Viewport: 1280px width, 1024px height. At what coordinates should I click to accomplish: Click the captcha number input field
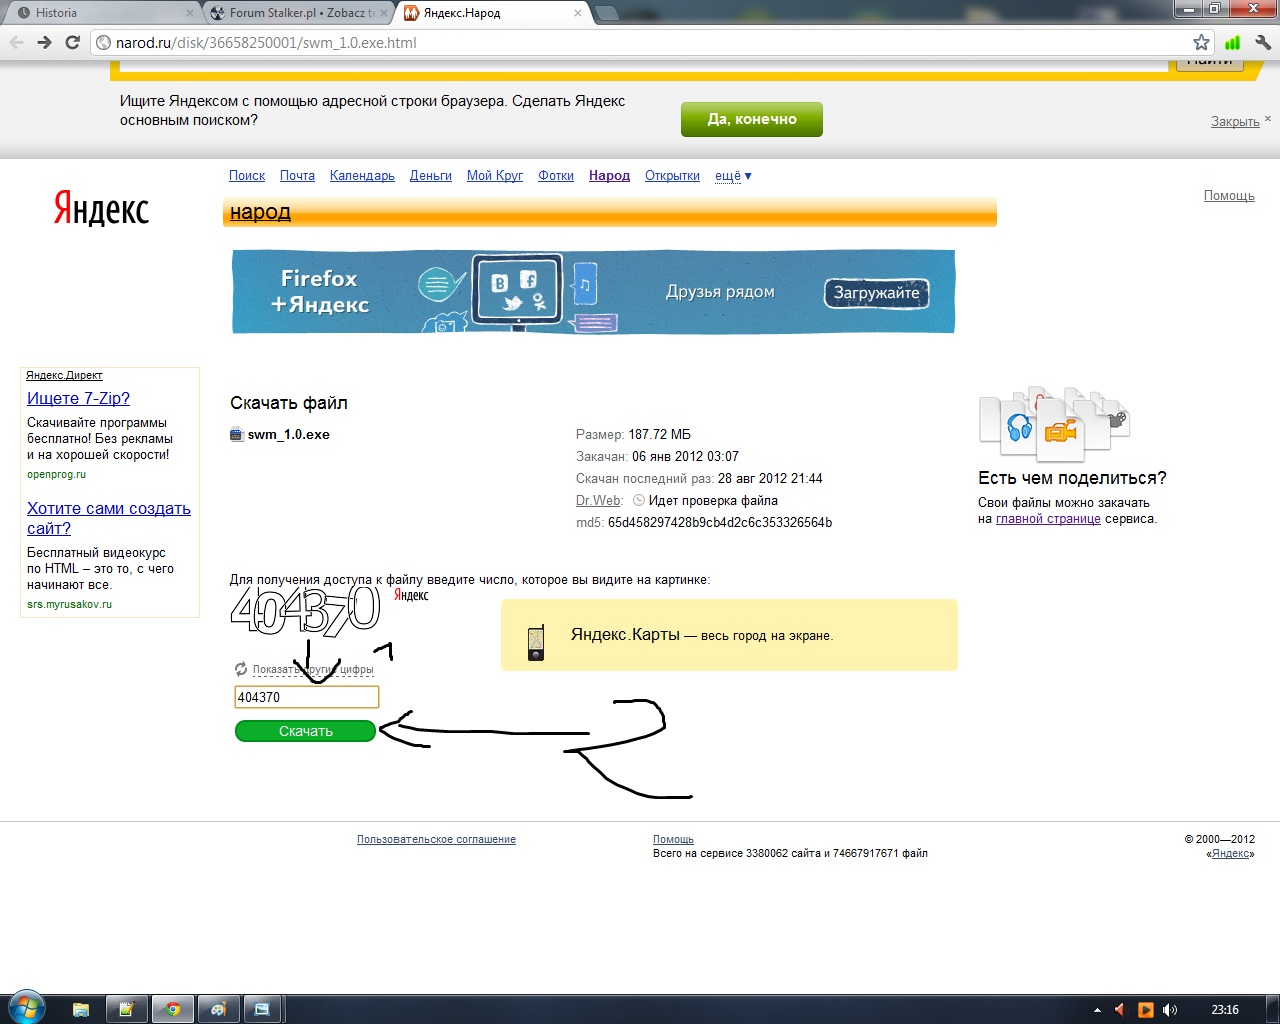click(x=307, y=697)
